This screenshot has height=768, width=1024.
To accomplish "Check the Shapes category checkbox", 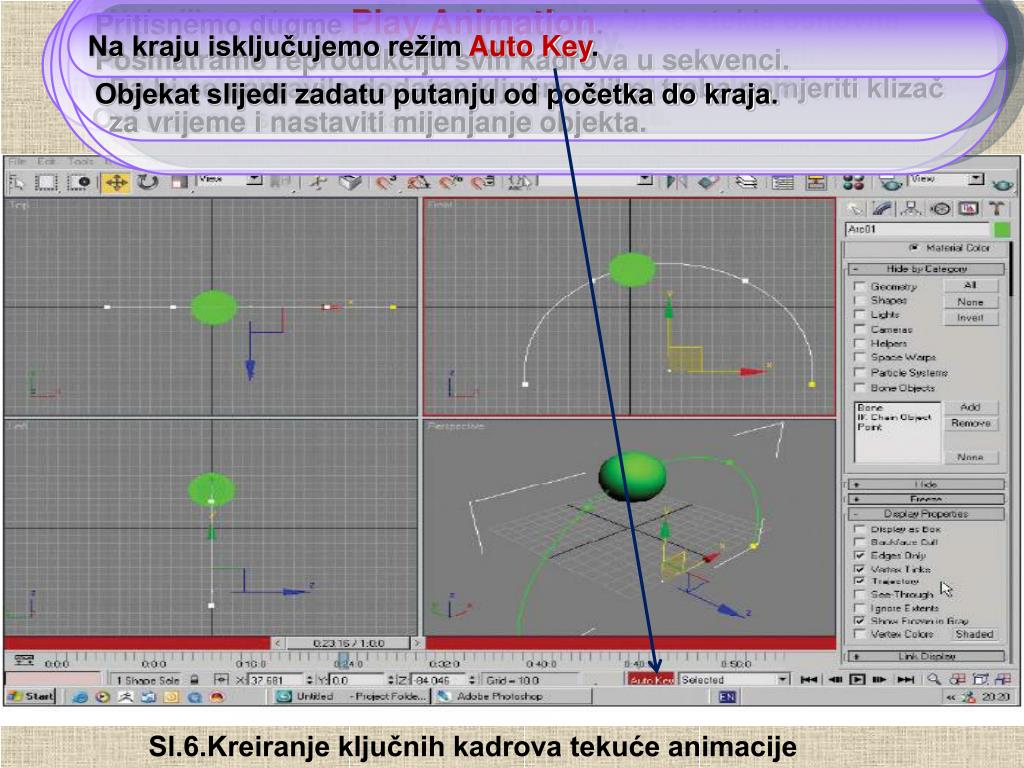I will [859, 300].
